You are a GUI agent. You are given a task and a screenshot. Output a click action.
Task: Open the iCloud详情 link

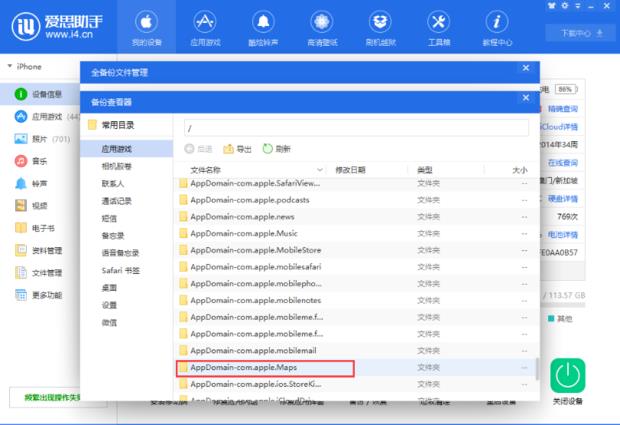click(559, 127)
